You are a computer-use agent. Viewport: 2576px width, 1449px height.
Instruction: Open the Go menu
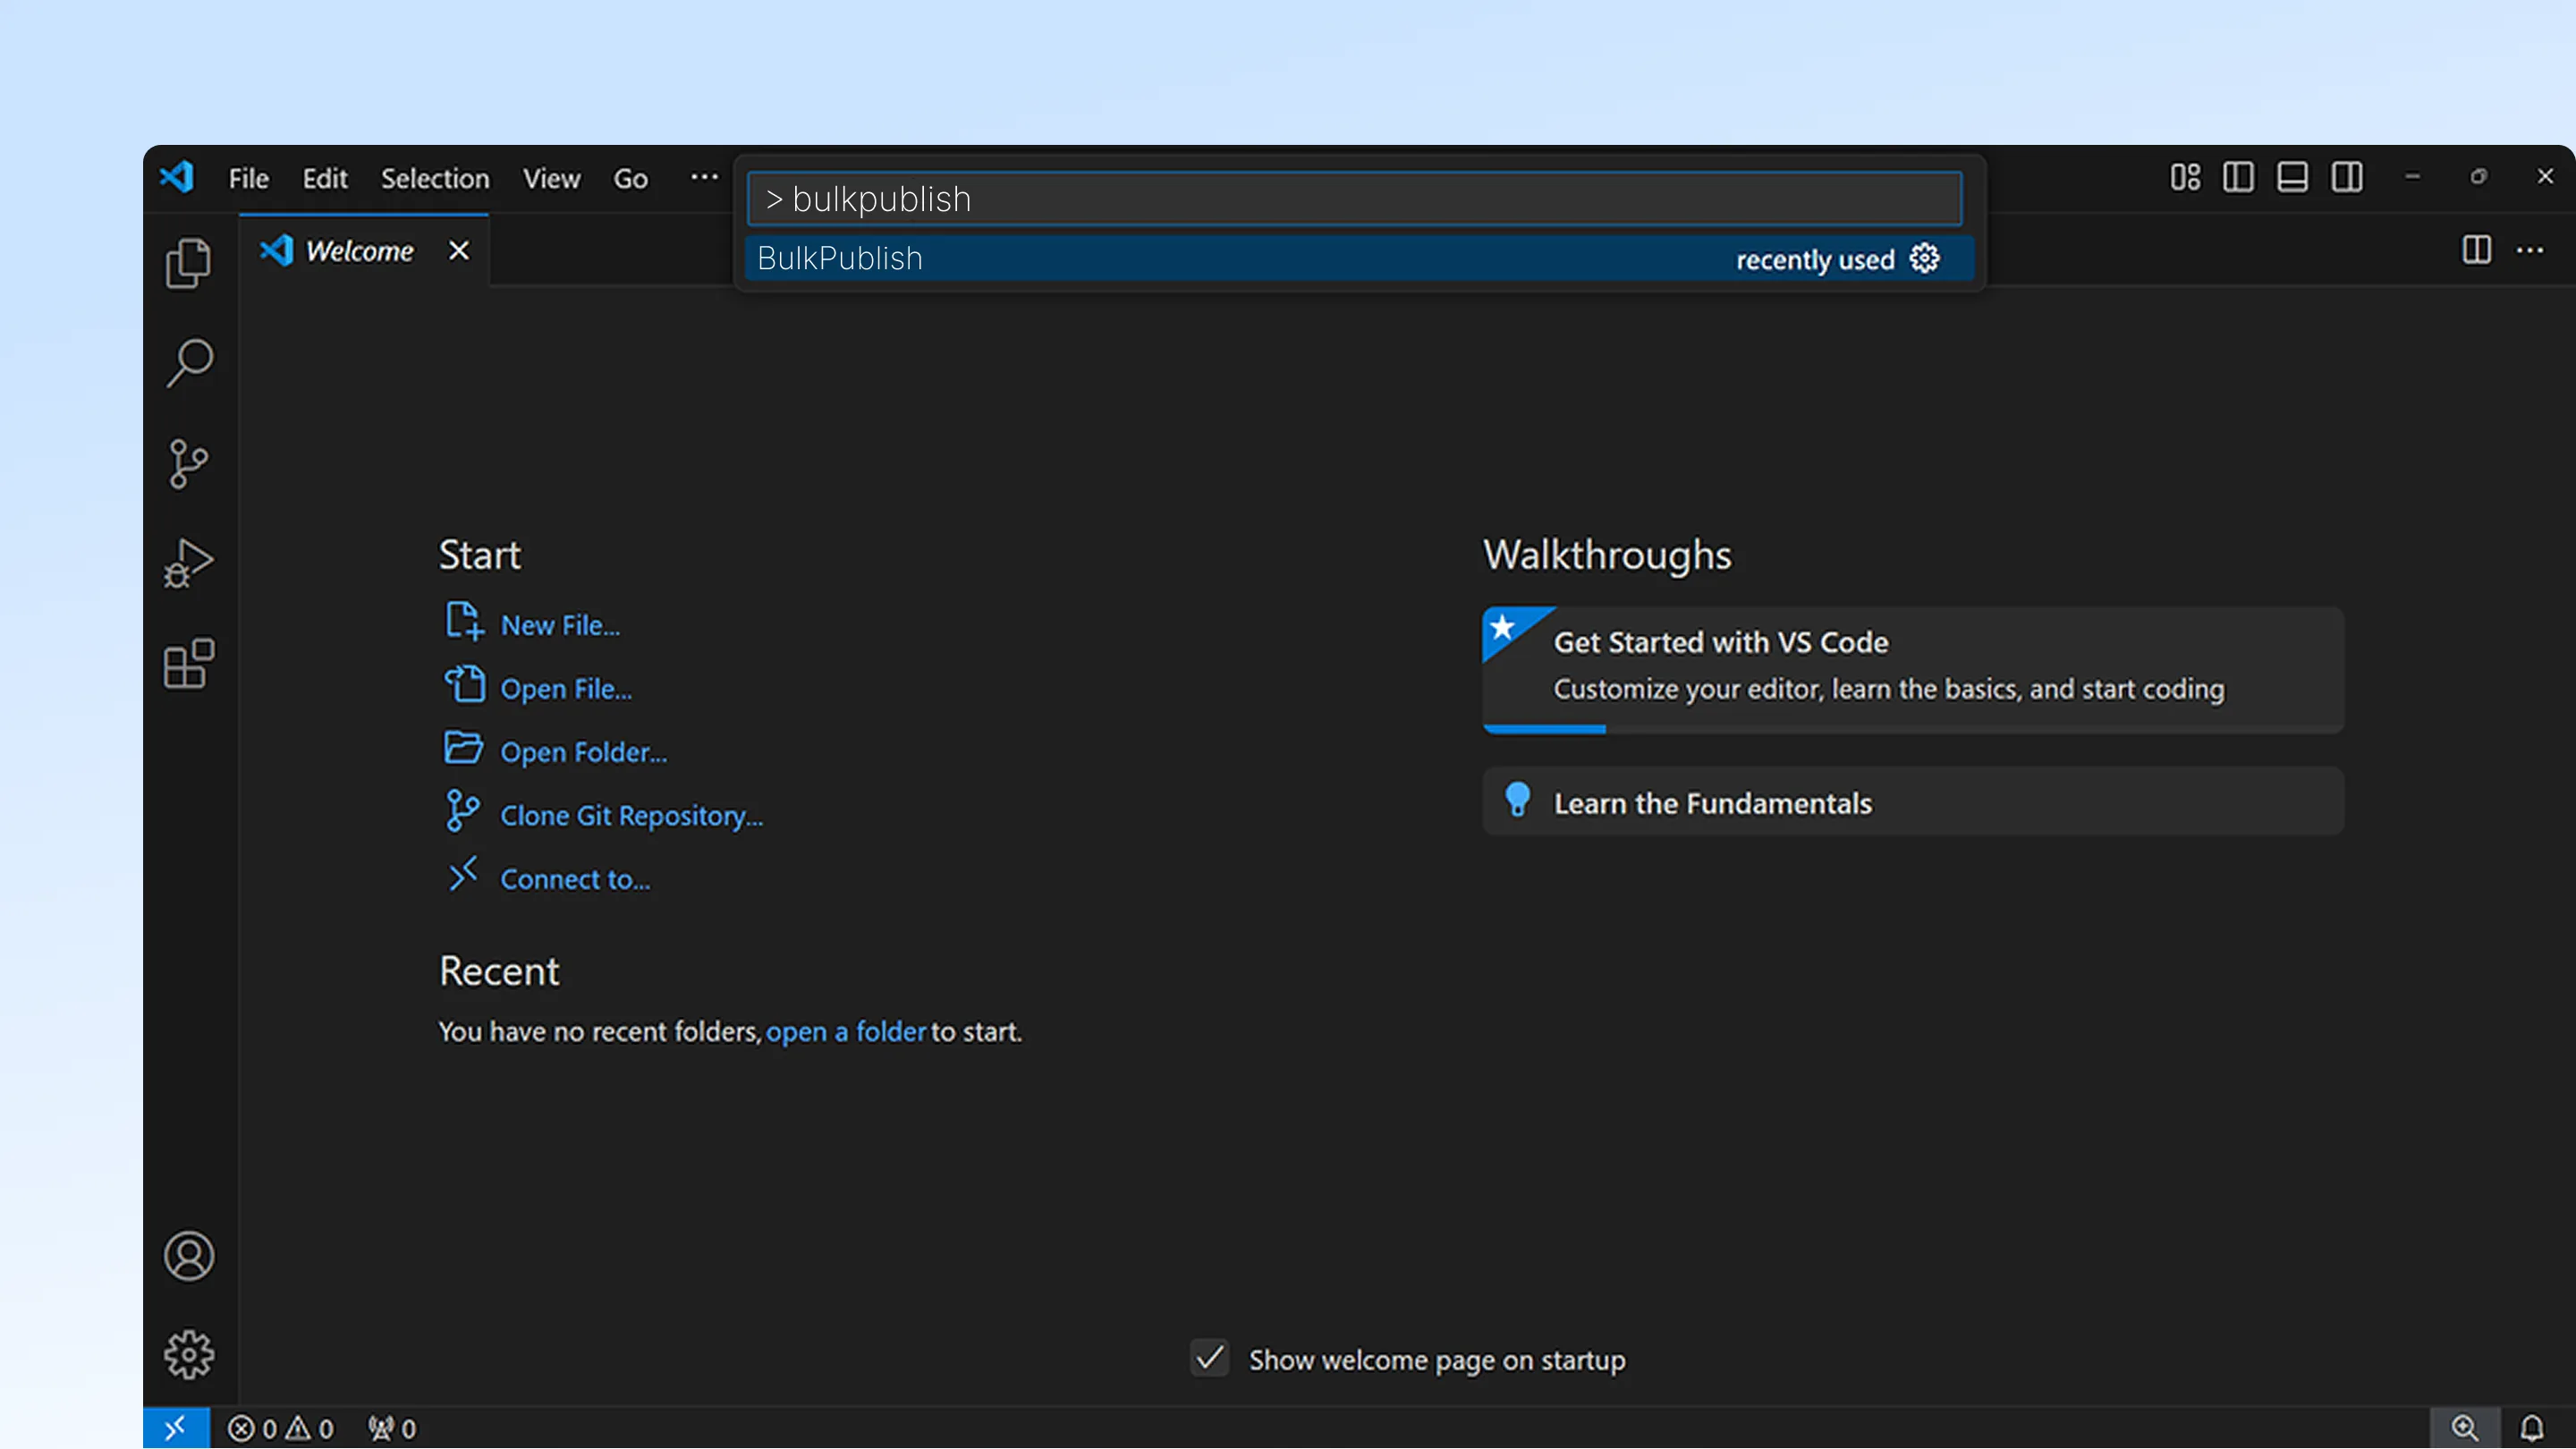[x=630, y=178]
